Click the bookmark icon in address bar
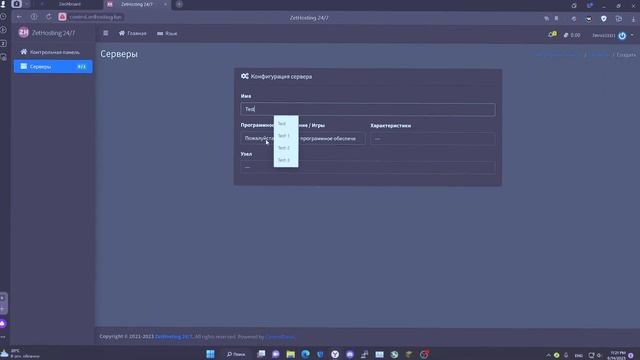 (556, 18)
